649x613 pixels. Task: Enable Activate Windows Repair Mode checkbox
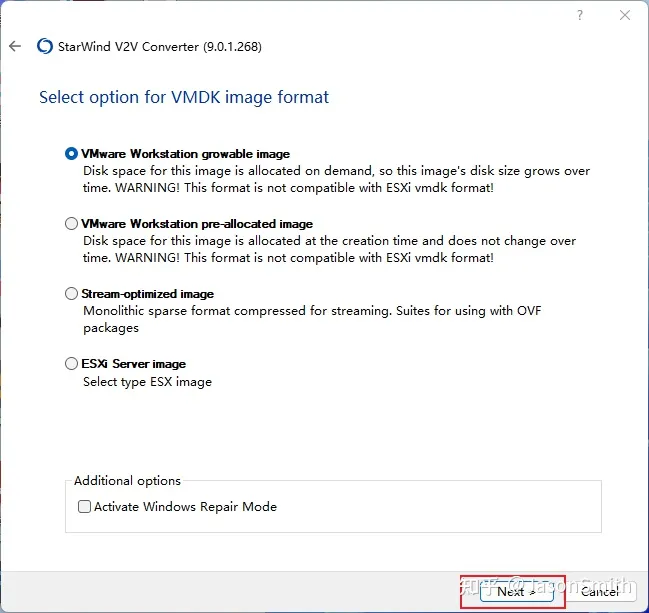84,507
